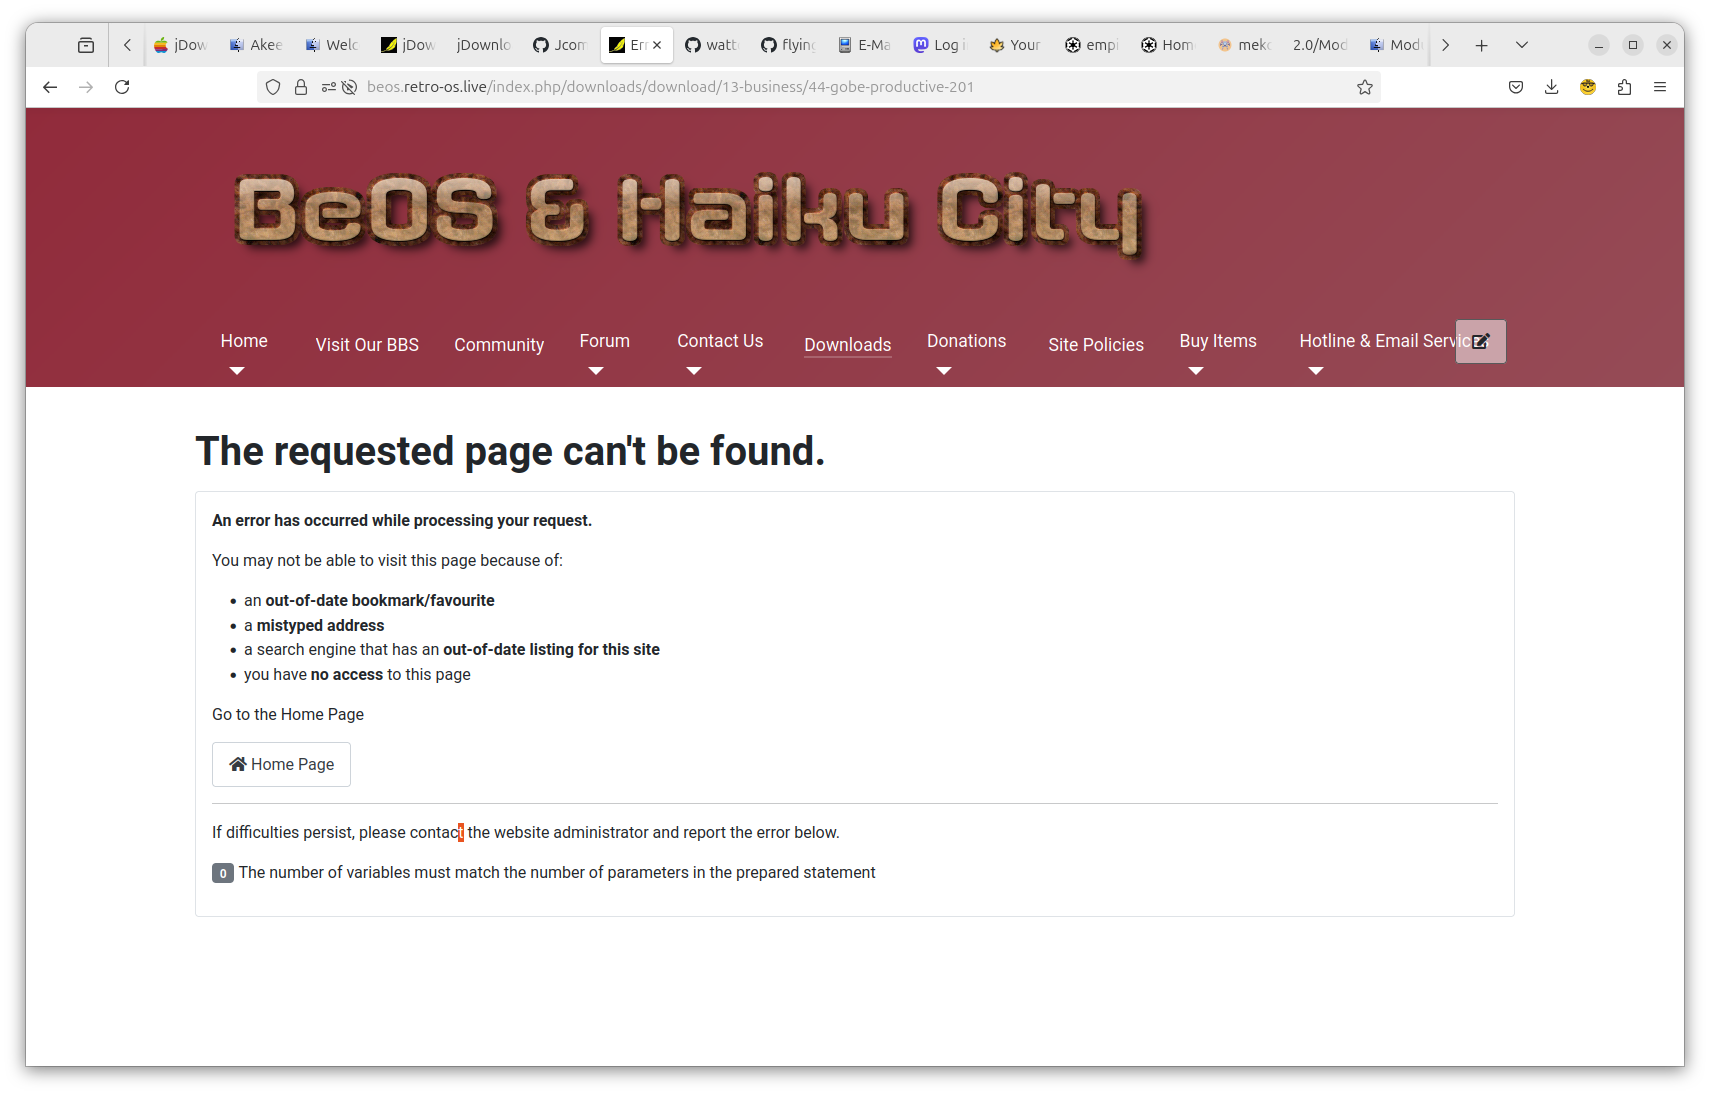
Task: Open the list all tabs dropdown
Action: 1522,45
